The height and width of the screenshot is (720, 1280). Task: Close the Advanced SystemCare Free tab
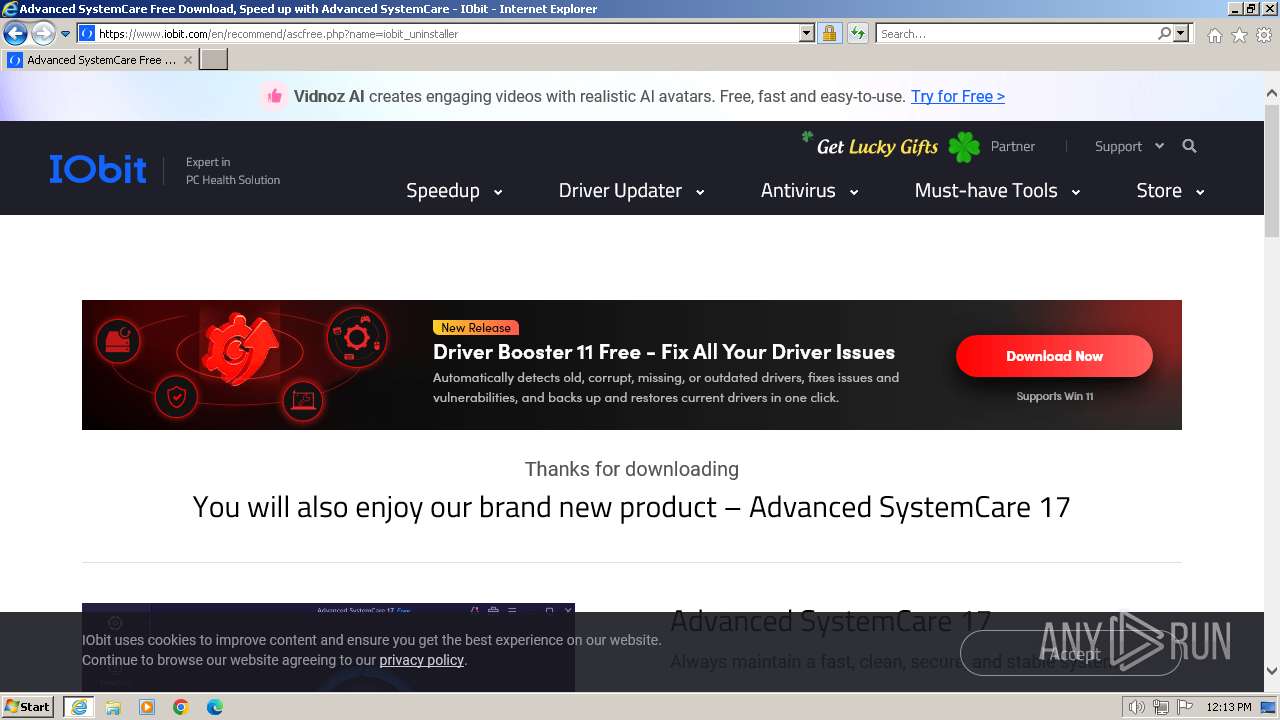point(188,60)
